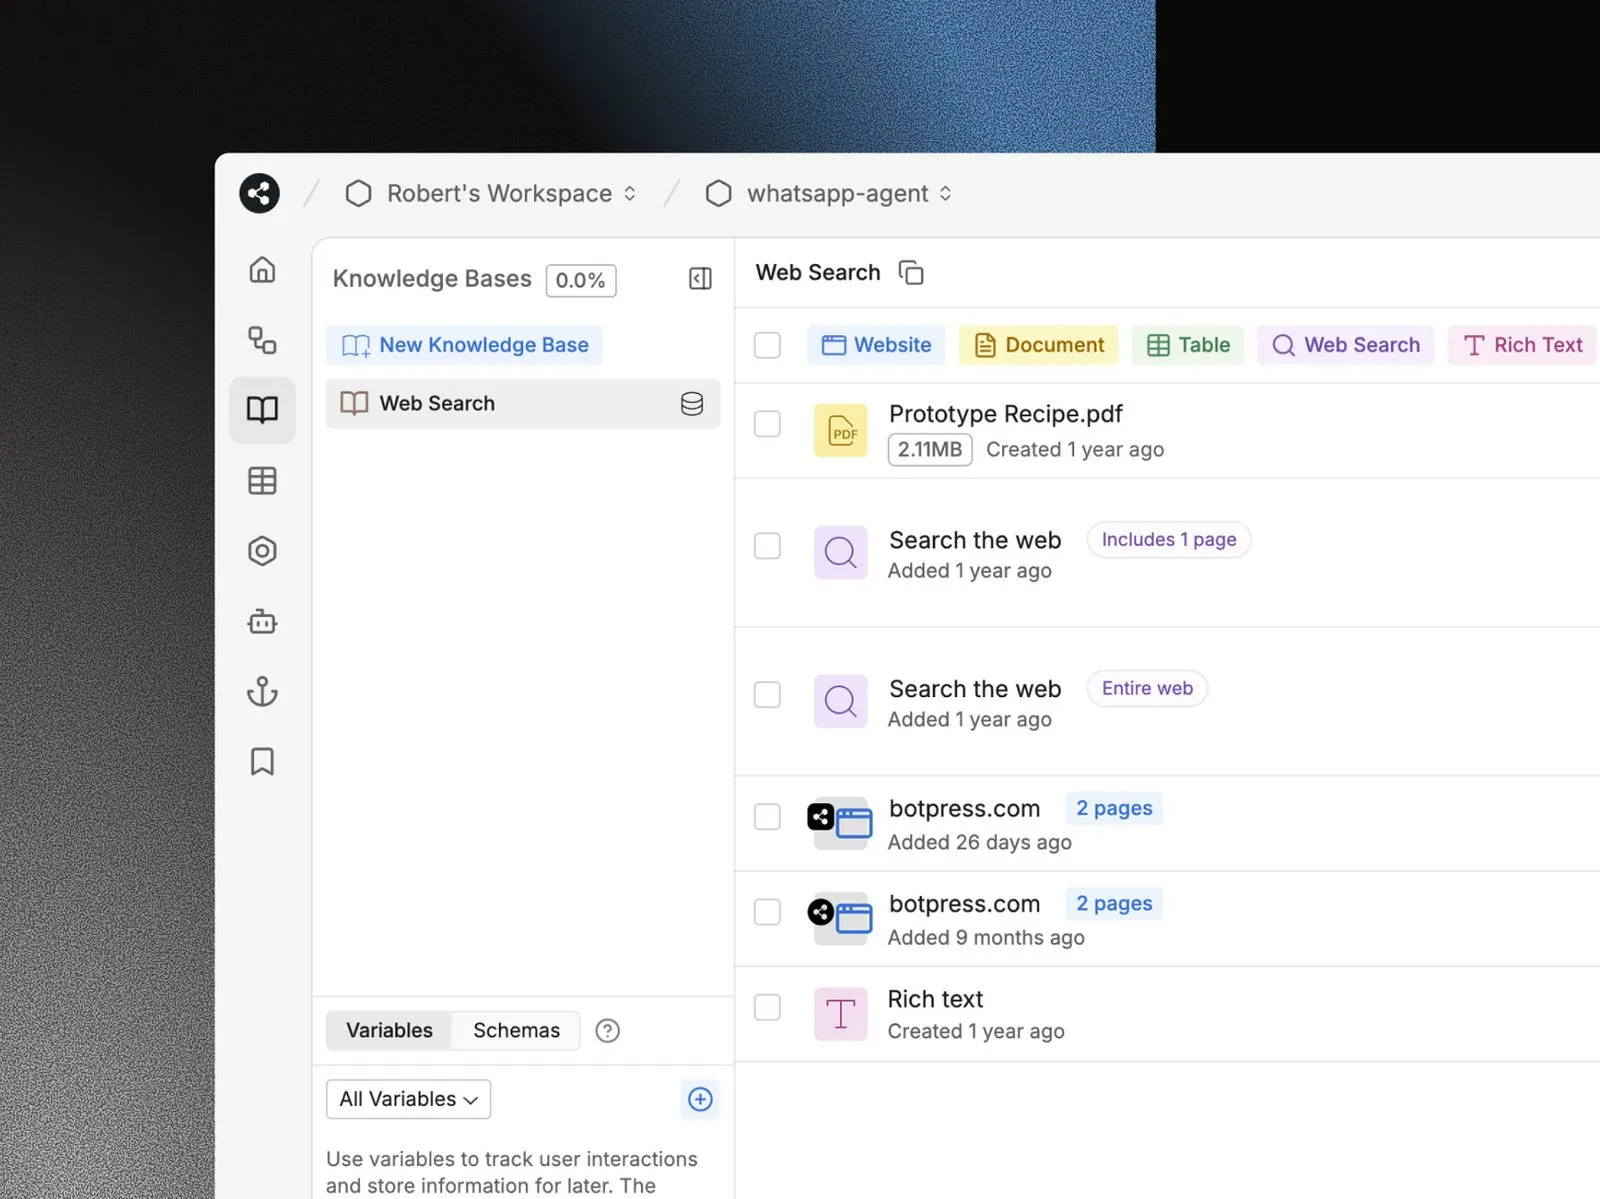Copy the Web Search title via copy icon

tap(910, 272)
